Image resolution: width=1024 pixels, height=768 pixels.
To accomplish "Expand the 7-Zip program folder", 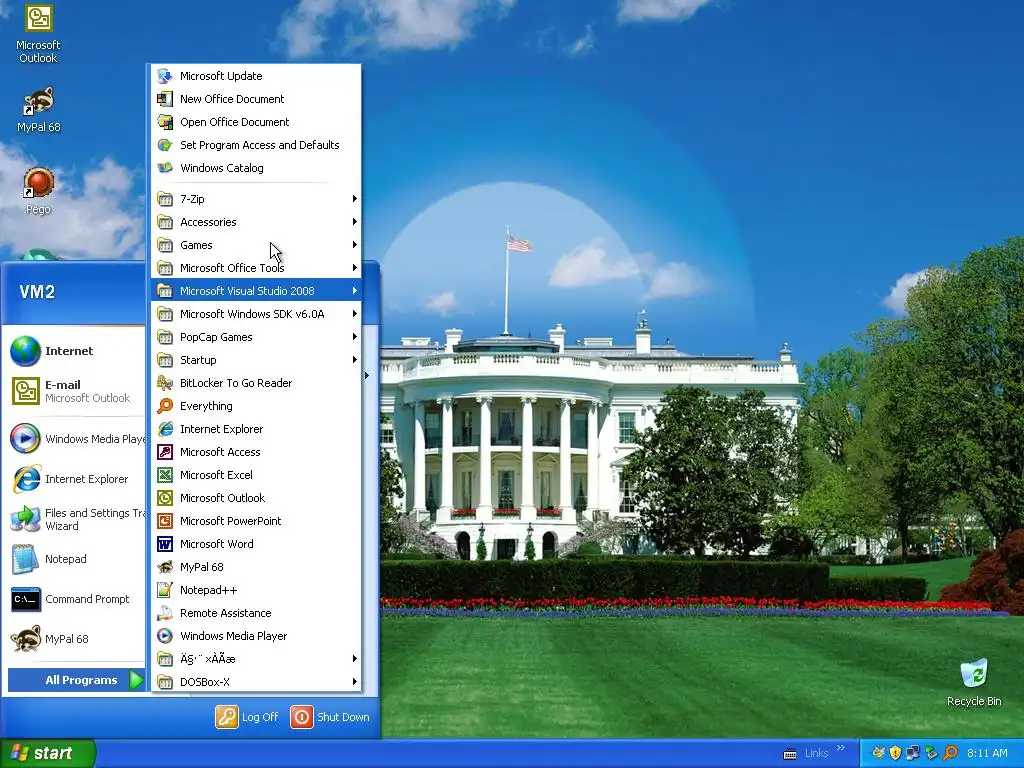I will click(256, 199).
